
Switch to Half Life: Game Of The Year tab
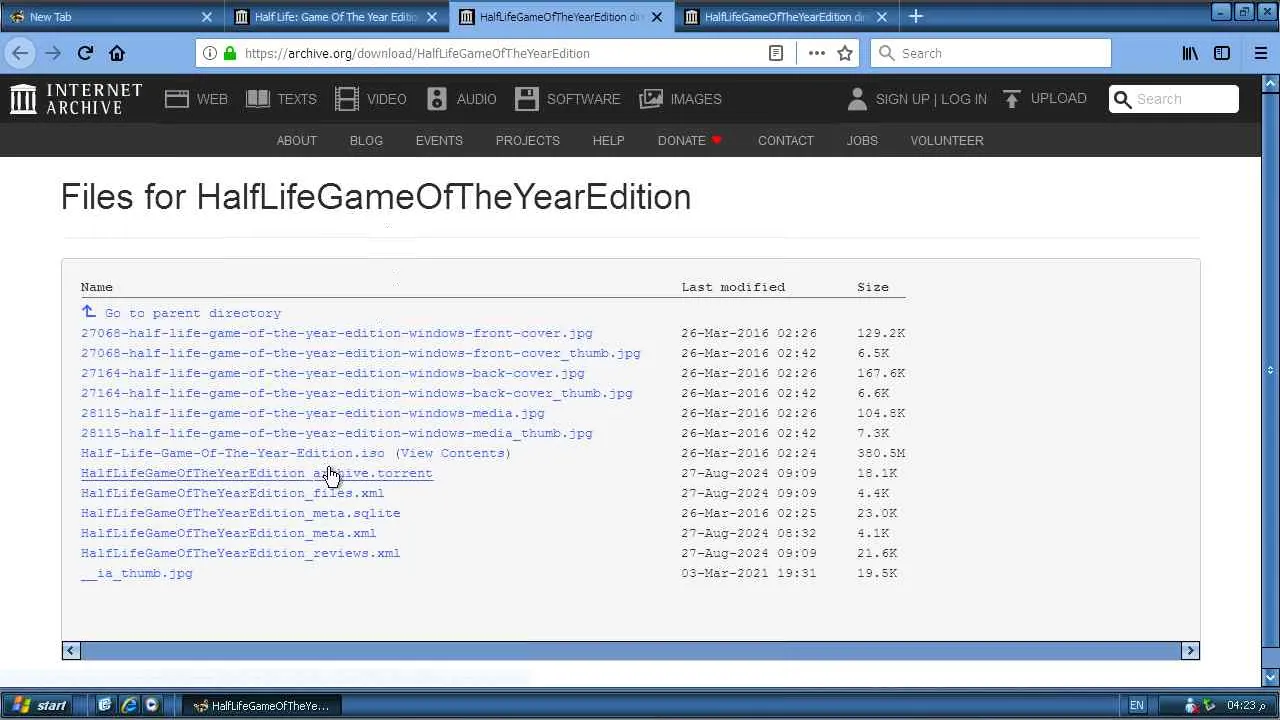click(x=336, y=17)
